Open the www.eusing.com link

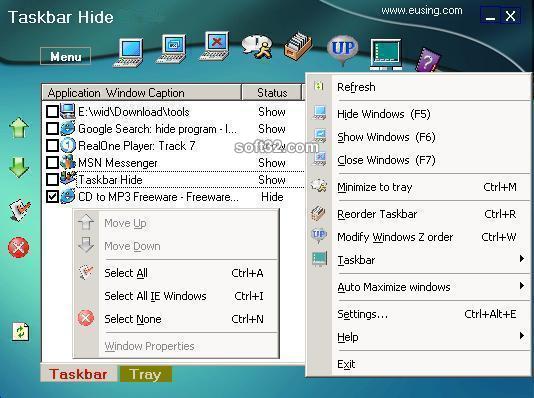click(422, 11)
